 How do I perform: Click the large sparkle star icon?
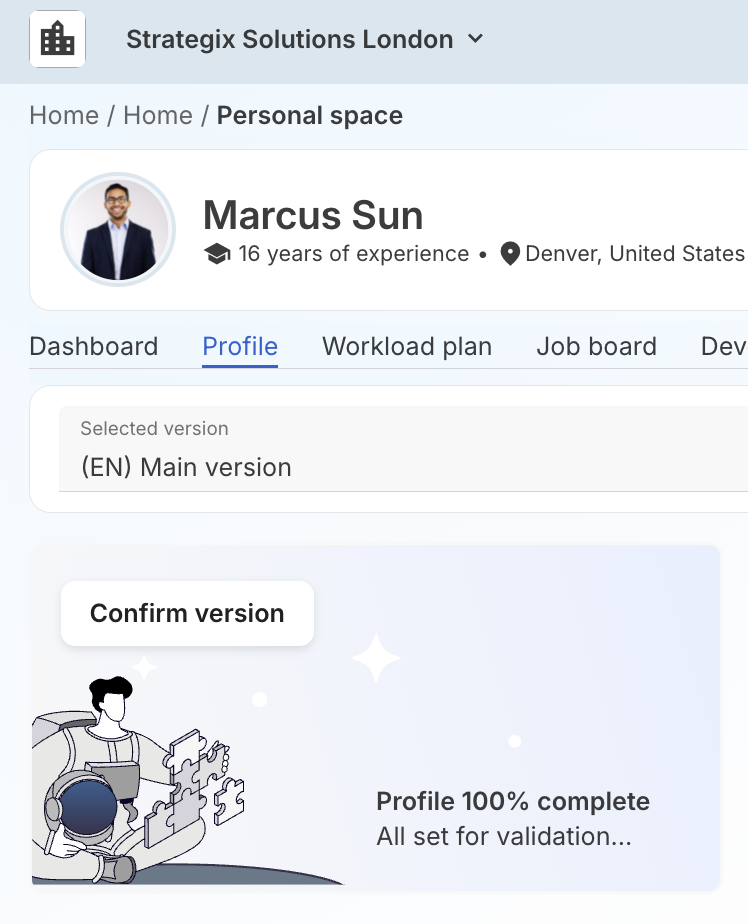pos(376,658)
